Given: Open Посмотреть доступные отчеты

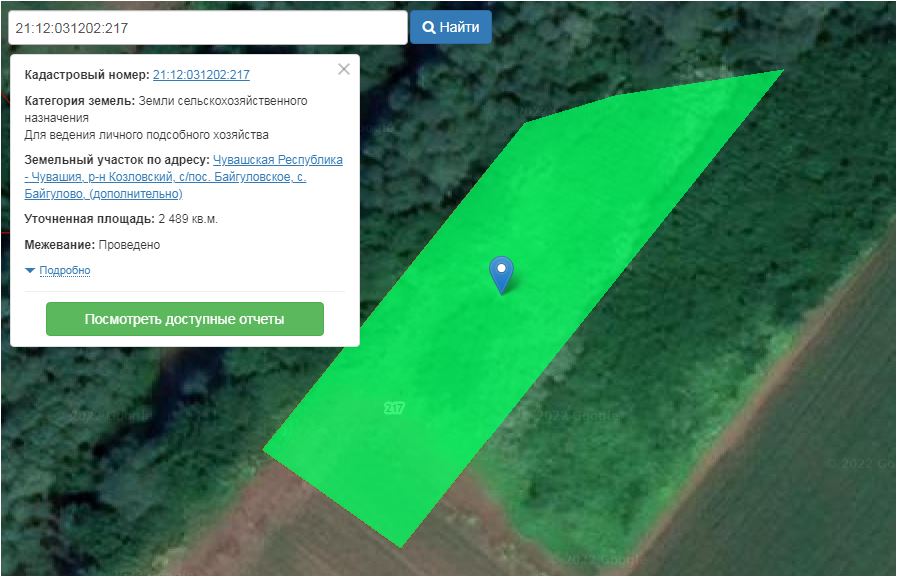Looking at the screenshot, I should click(x=185, y=319).
